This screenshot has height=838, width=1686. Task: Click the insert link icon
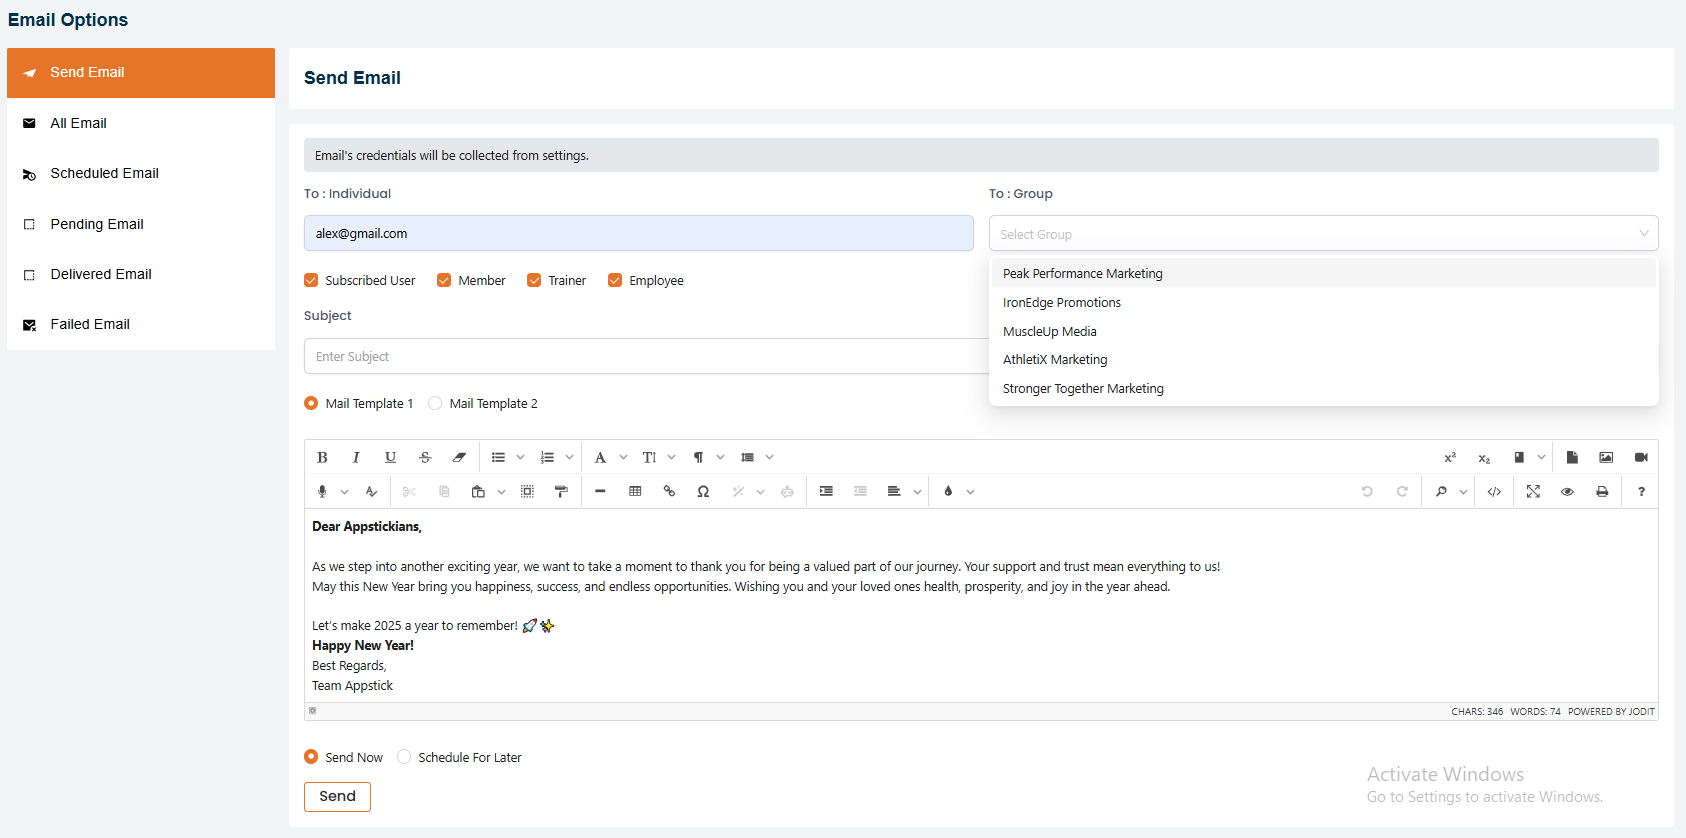coord(669,491)
